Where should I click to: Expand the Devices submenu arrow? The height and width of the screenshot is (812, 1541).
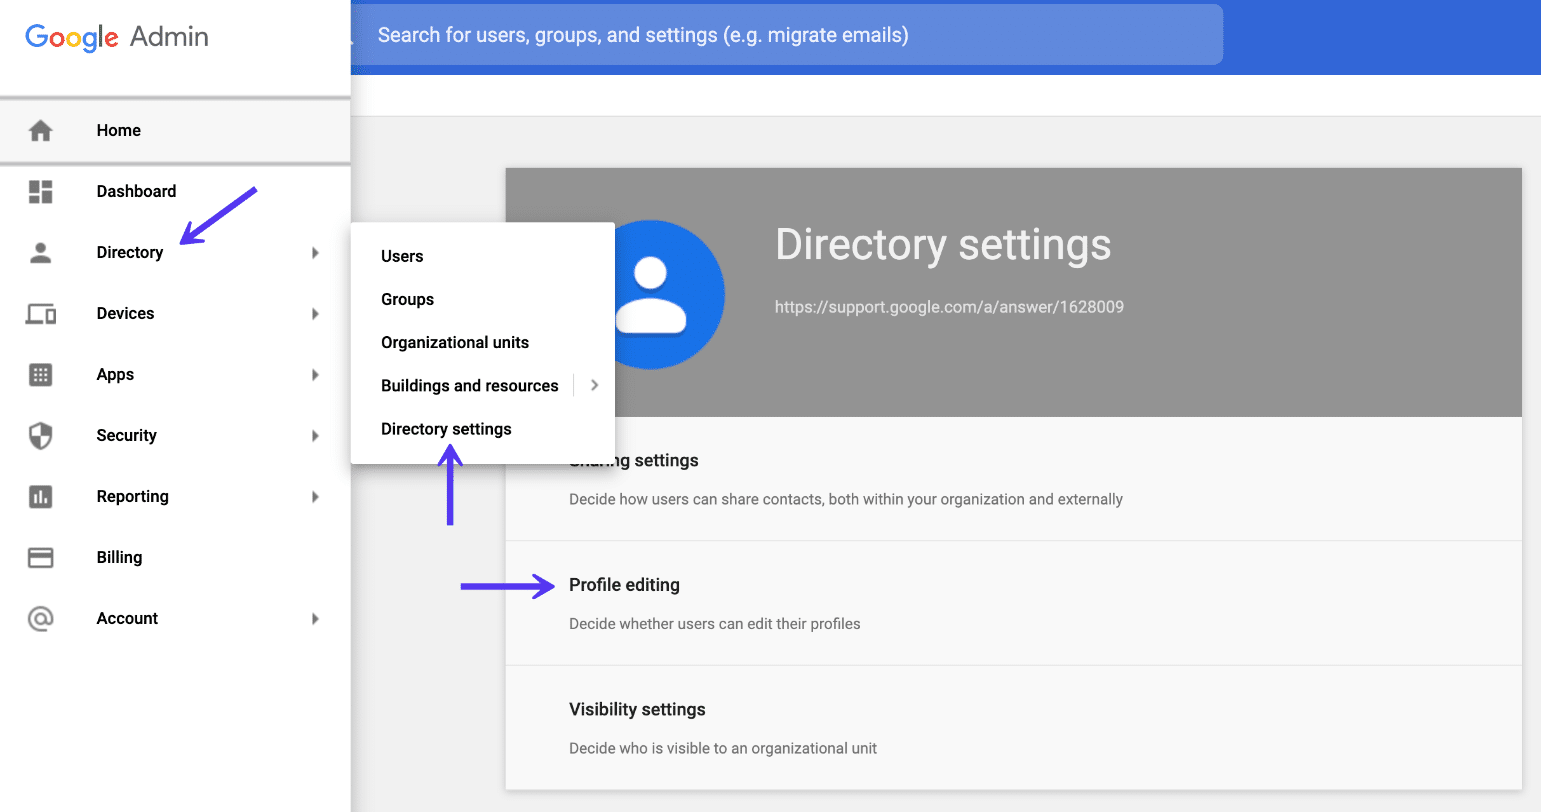coord(316,313)
